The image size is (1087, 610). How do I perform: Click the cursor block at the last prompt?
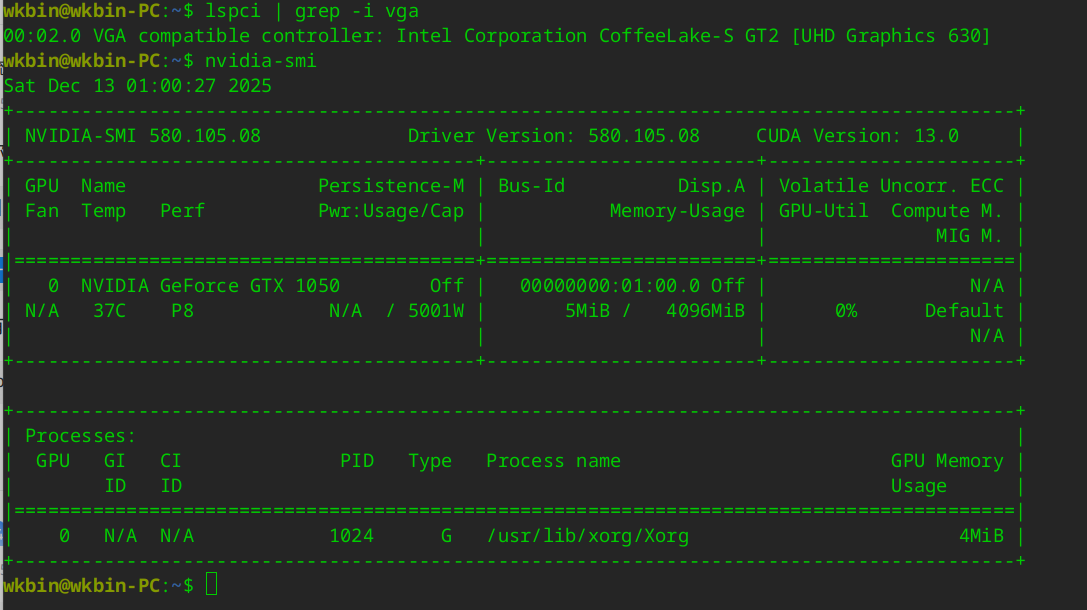click(x=211, y=584)
